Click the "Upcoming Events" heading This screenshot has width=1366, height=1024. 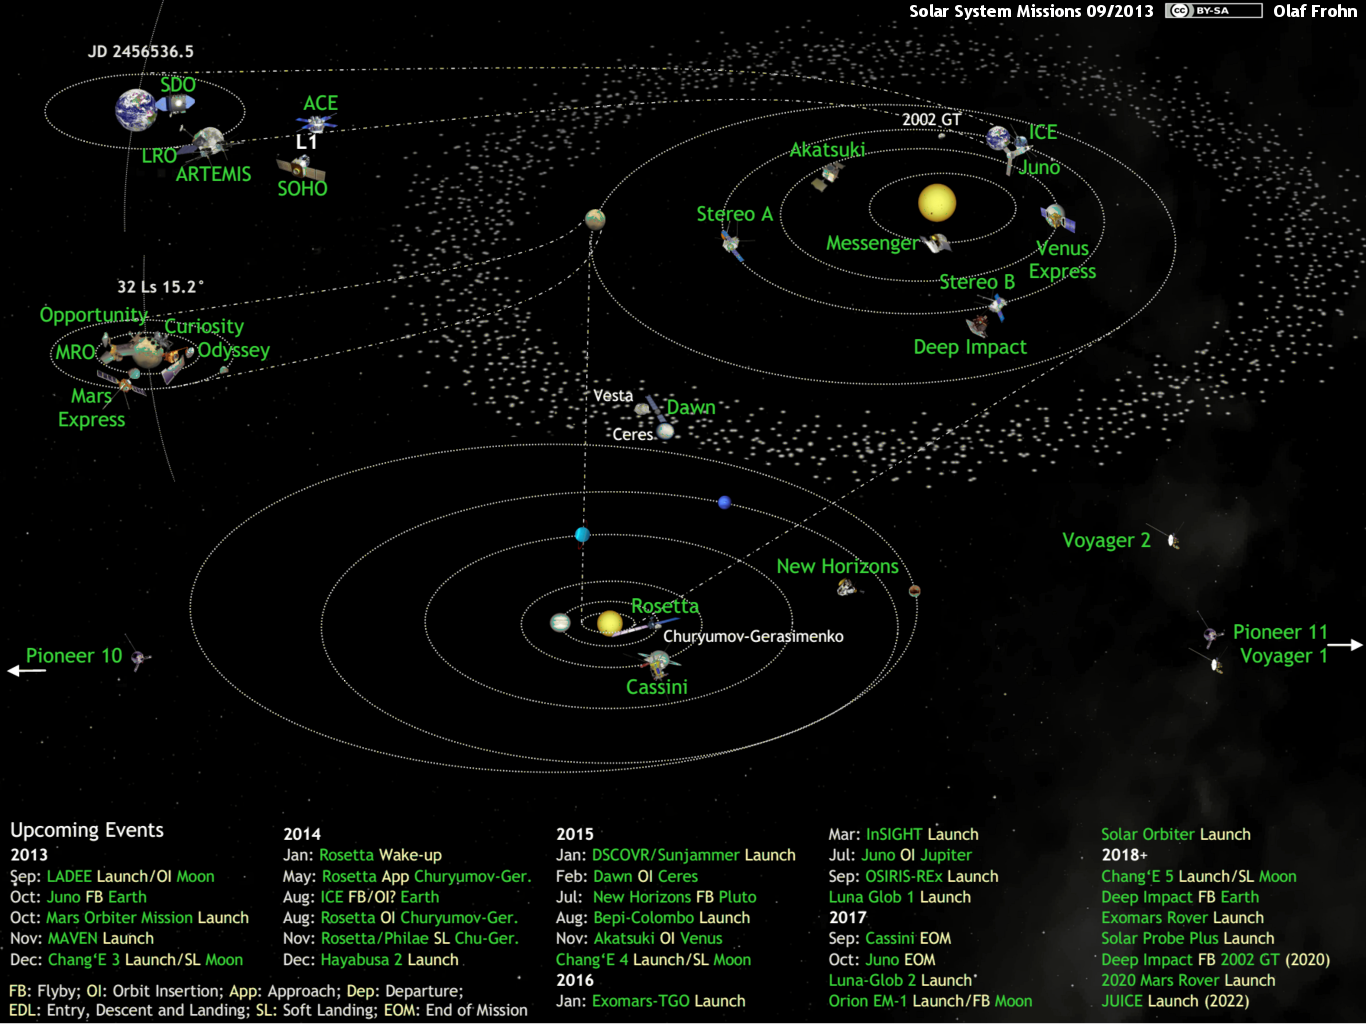(87, 830)
